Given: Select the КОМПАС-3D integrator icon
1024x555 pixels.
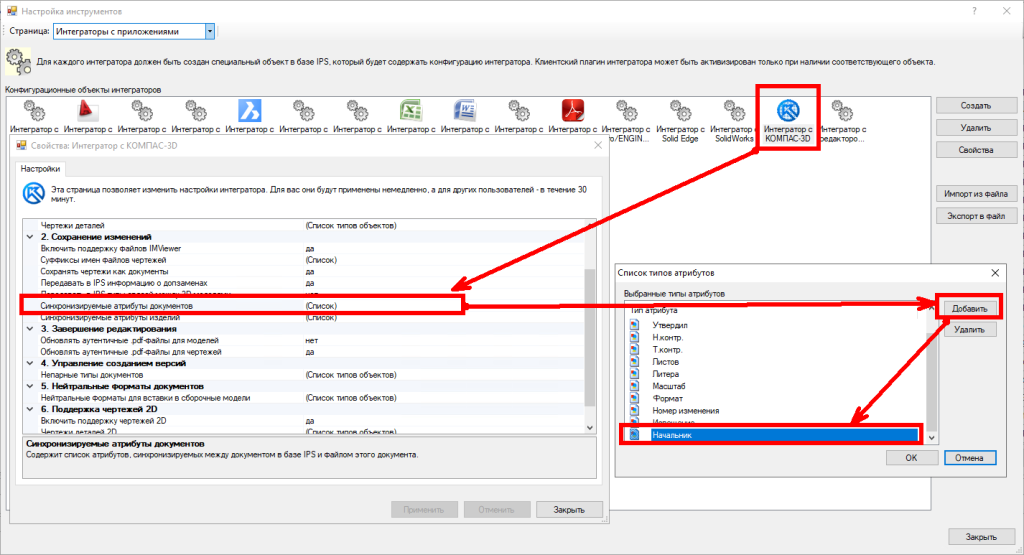Looking at the screenshot, I should click(x=787, y=110).
